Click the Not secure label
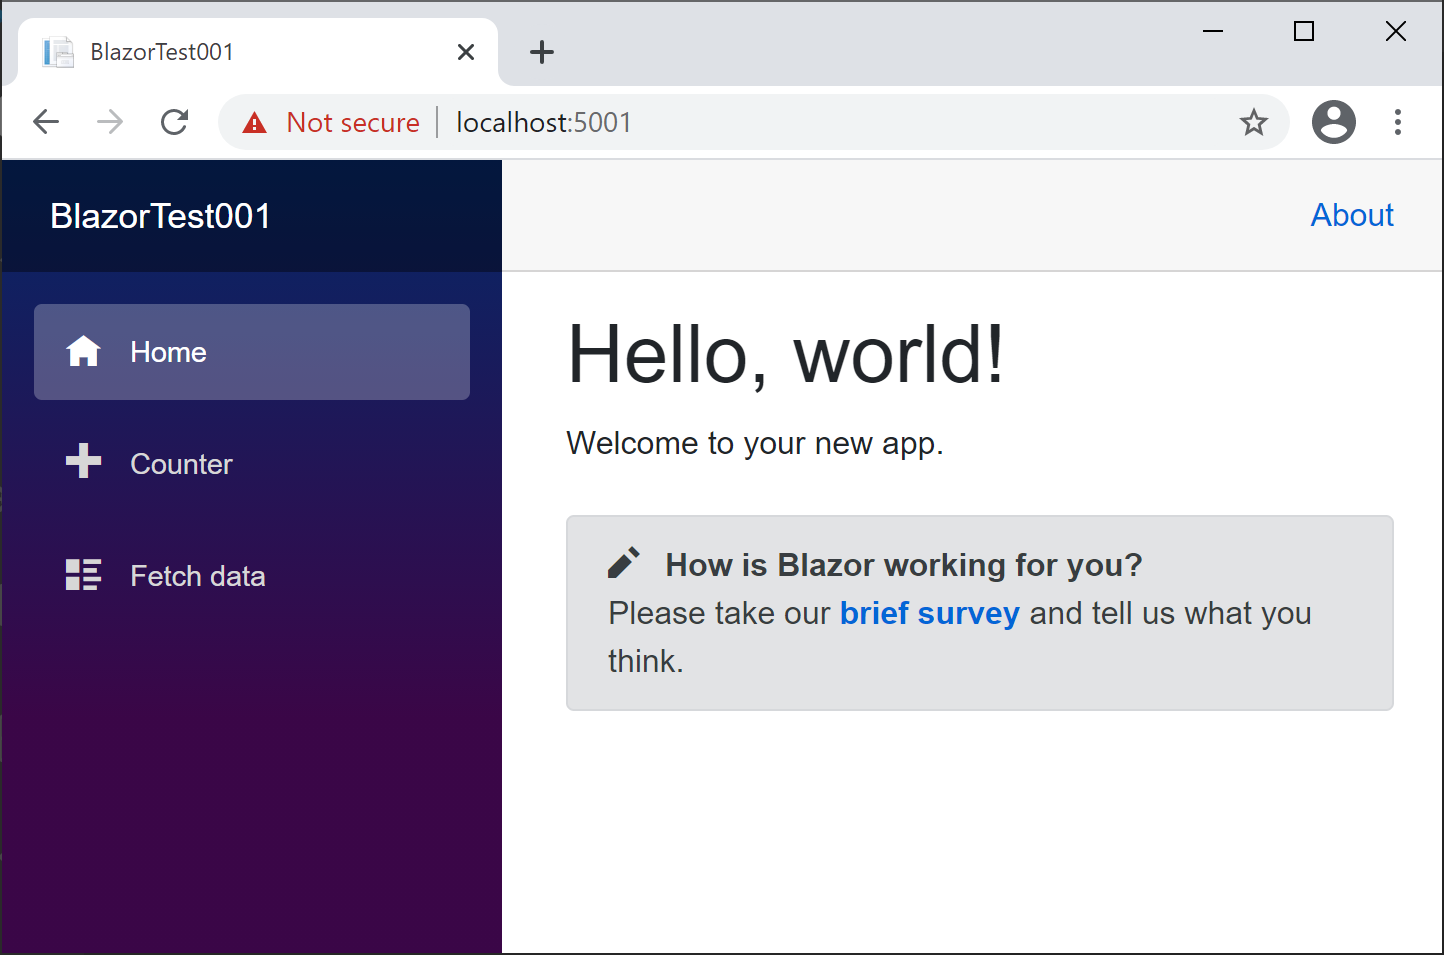This screenshot has height=955, width=1444. pyautogui.click(x=353, y=122)
